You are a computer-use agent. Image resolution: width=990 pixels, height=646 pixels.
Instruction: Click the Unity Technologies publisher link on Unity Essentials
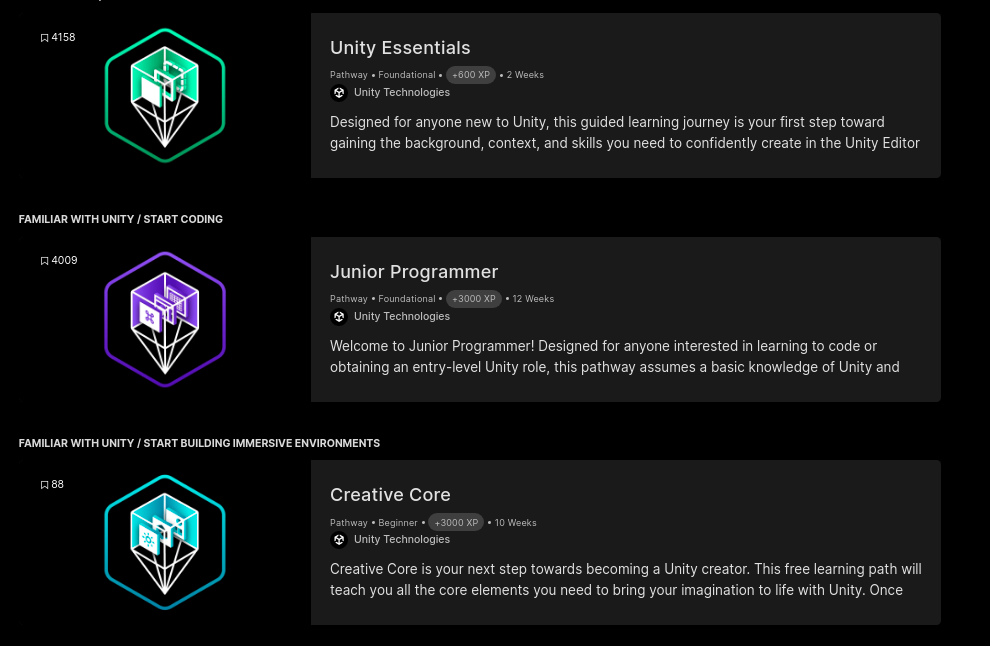(402, 92)
